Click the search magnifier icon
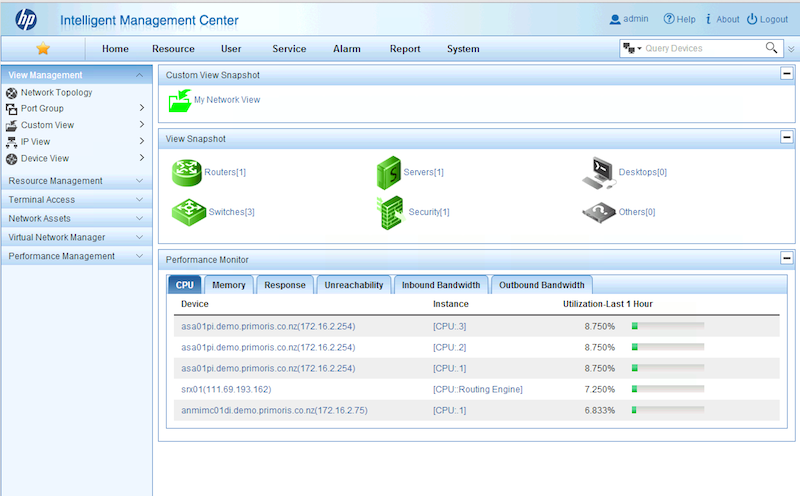Image resolution: width=800 pixels, height=496 pixels. click(x=771, y=48)
